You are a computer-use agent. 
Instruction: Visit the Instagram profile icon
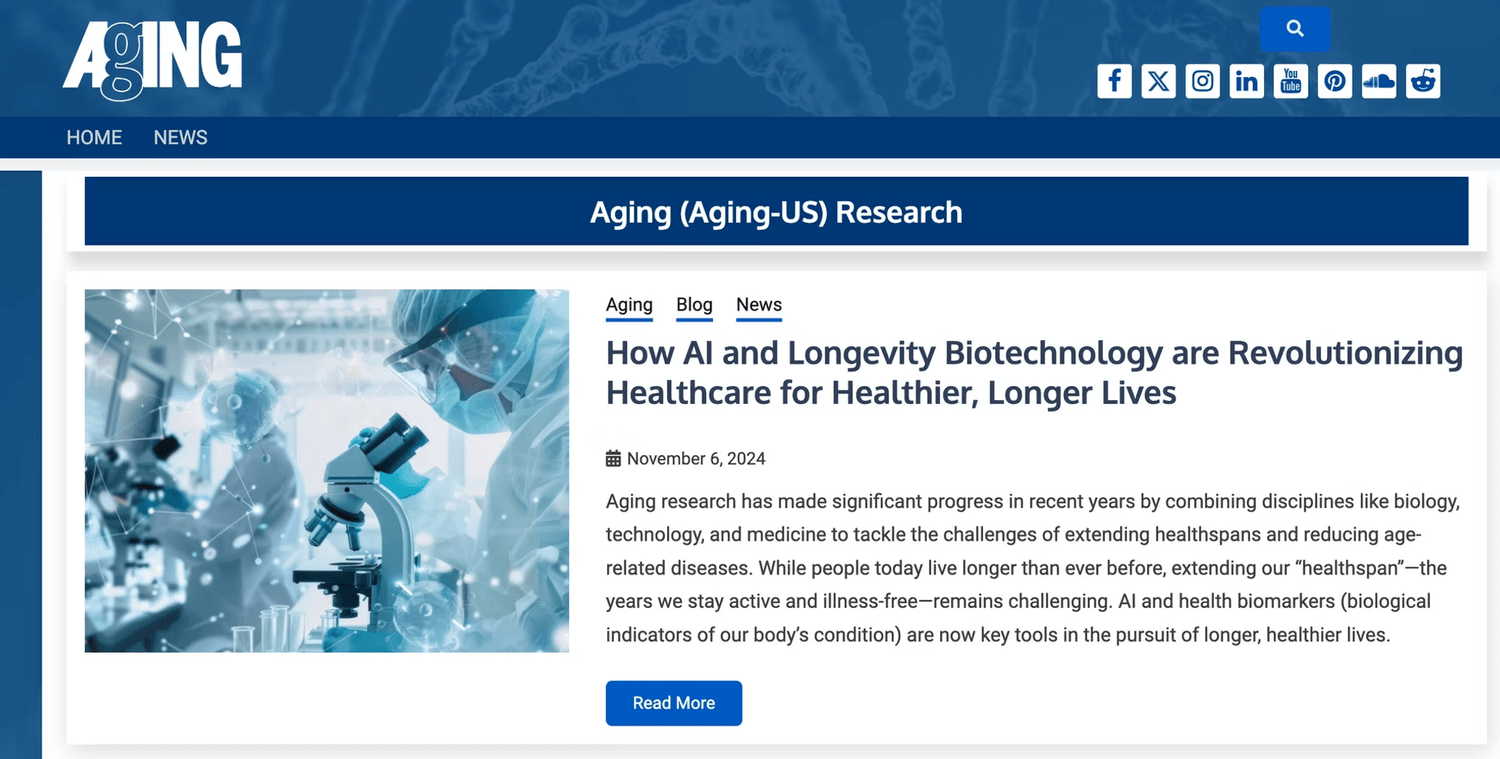click(x=1203, y=81)
